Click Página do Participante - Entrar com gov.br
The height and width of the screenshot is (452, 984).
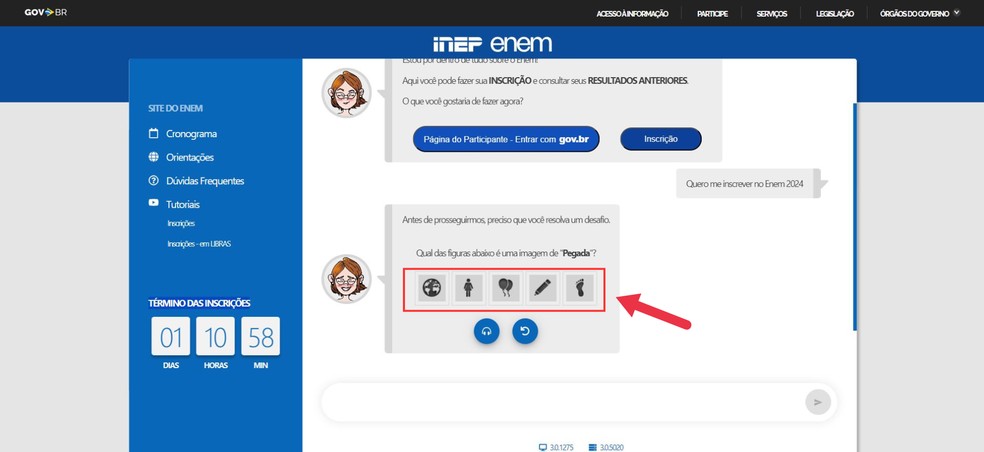click(506, 139)
